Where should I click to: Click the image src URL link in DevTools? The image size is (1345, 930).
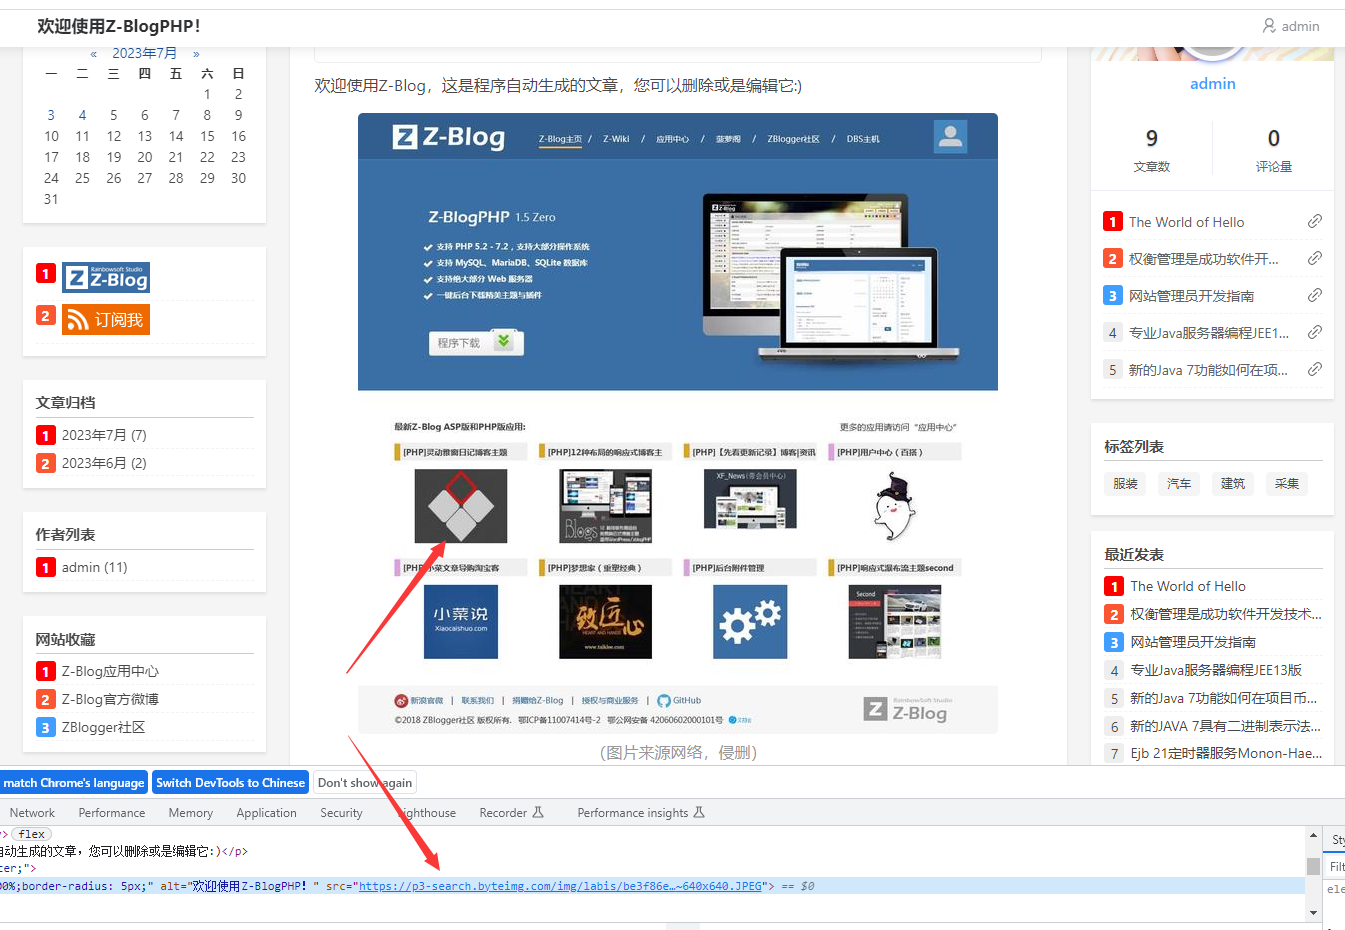click(560, 886)
